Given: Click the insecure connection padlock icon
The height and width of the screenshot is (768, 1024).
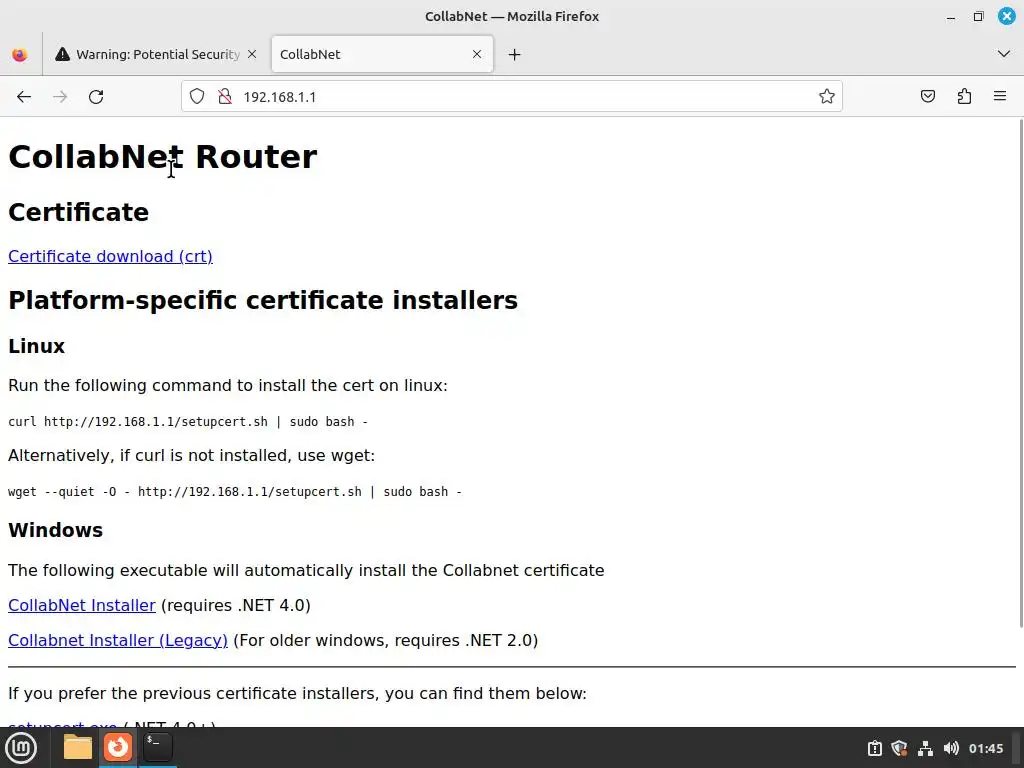Looking at the screenshot, I should pos(225,97).
